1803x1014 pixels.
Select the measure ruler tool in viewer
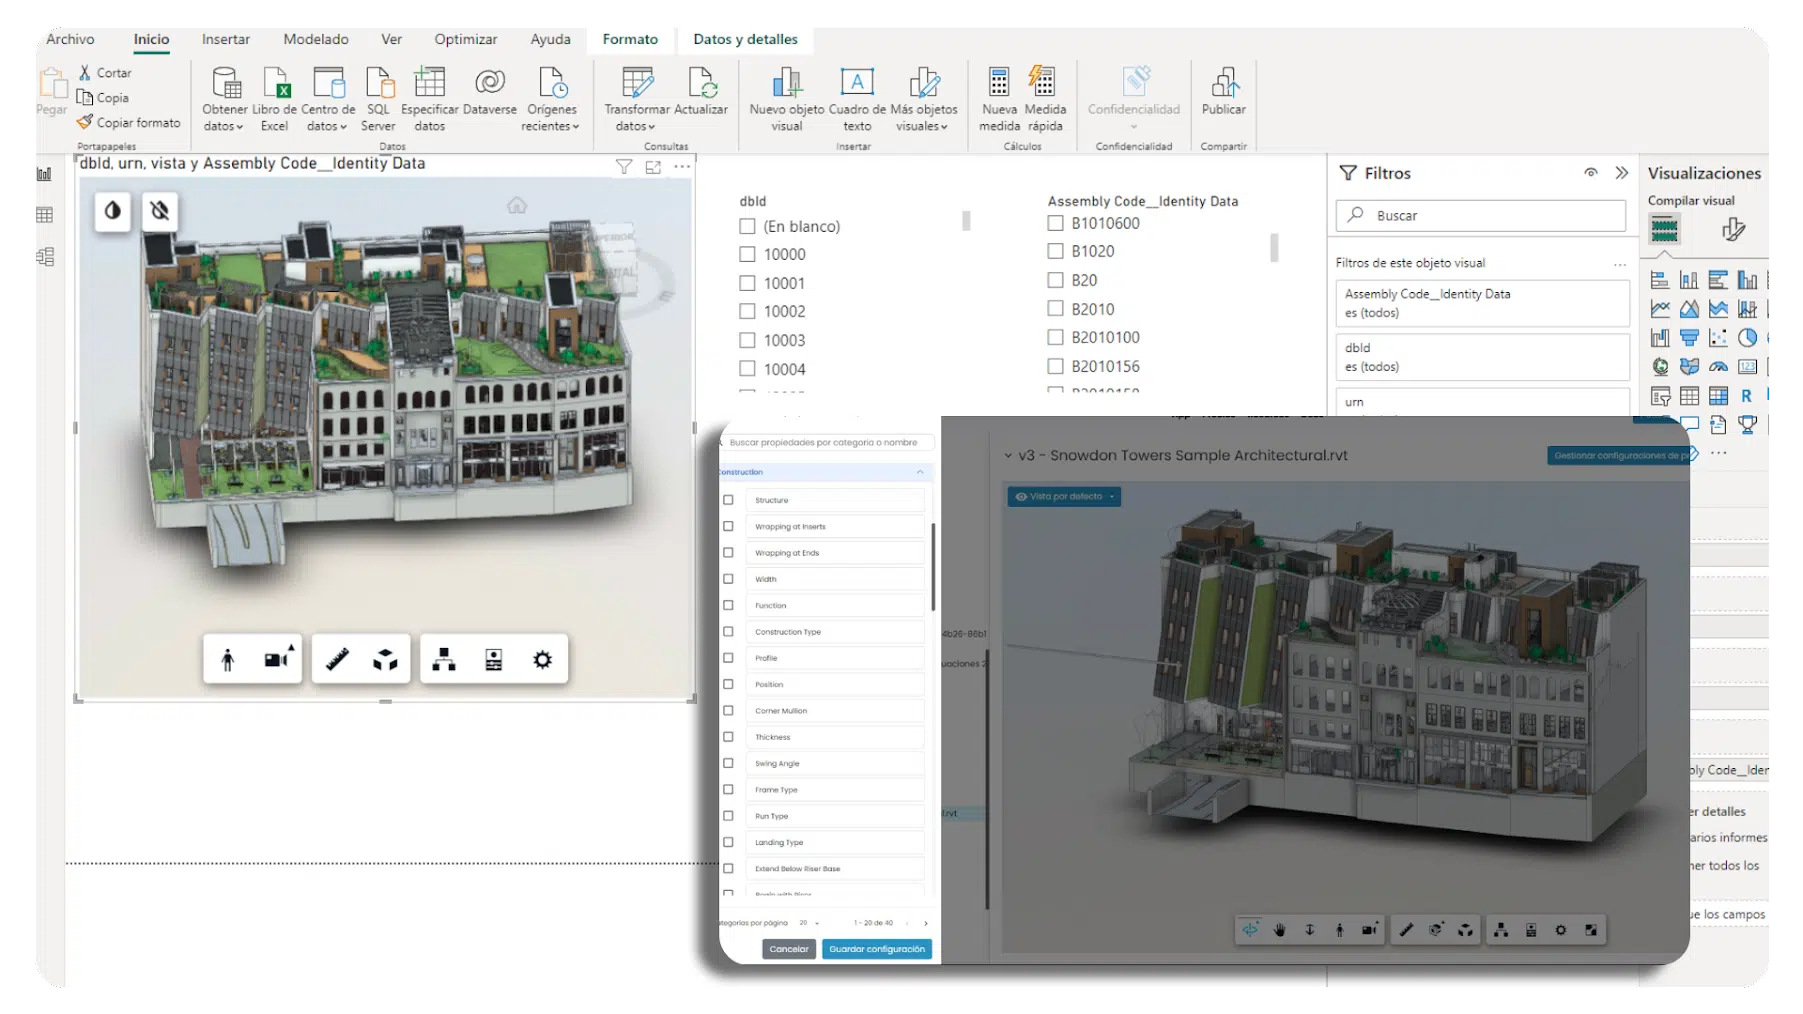[337, 660]
